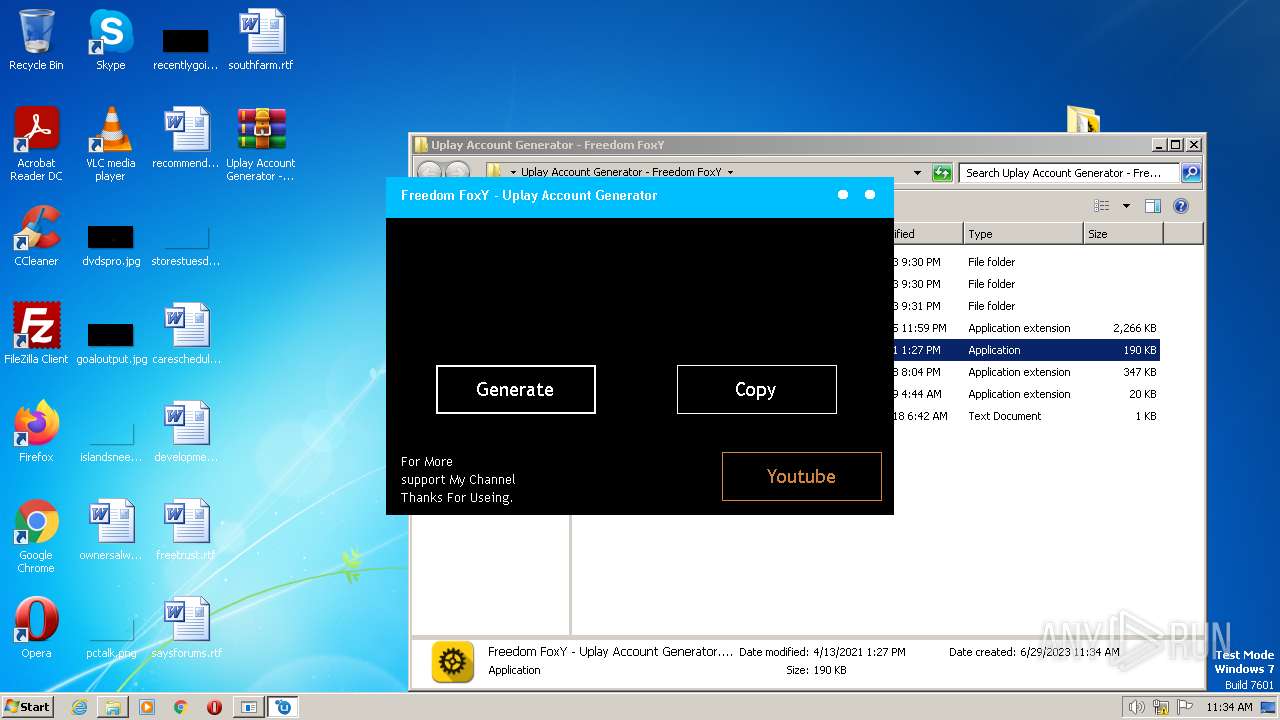
Task: Click the volume tray icon
Action: pyautogui.click(x=1136, y=707)
